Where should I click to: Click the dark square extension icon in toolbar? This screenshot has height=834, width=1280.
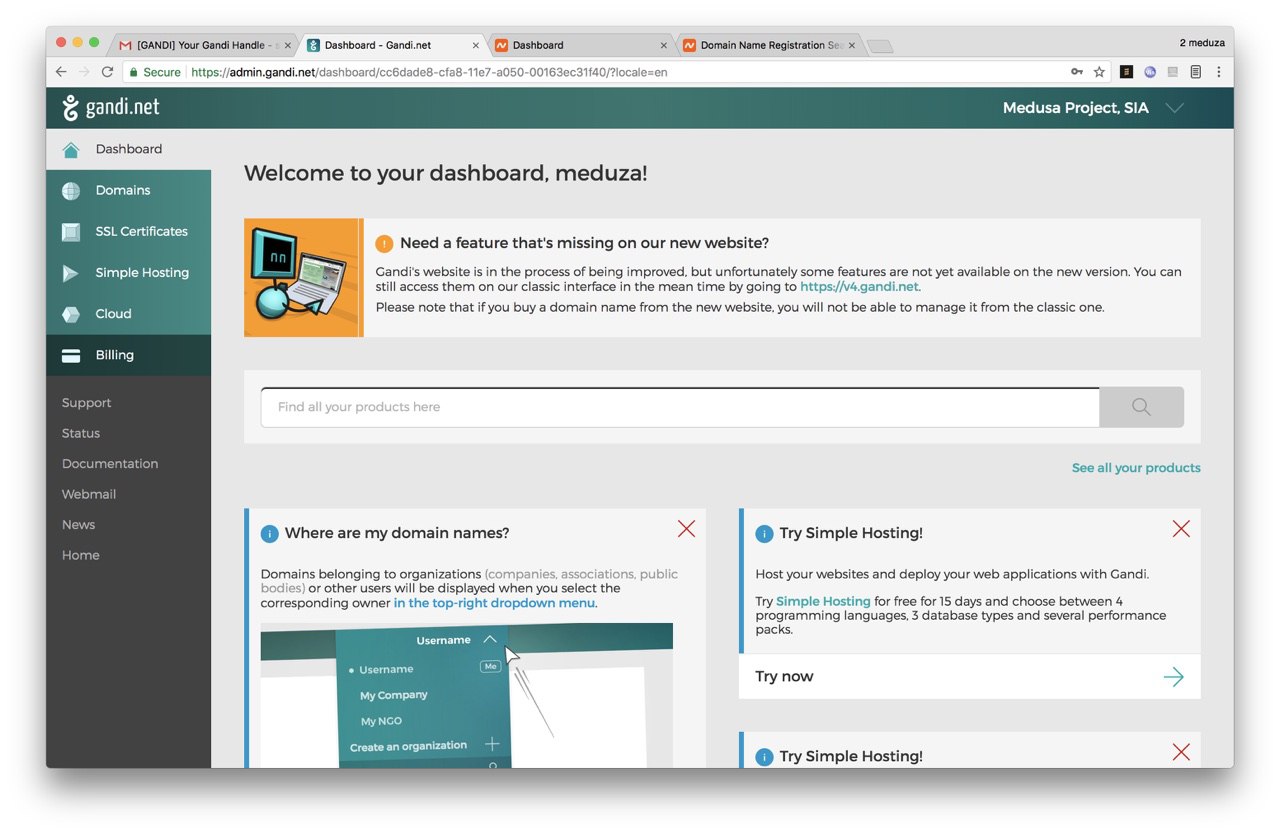pos(1126,72)
